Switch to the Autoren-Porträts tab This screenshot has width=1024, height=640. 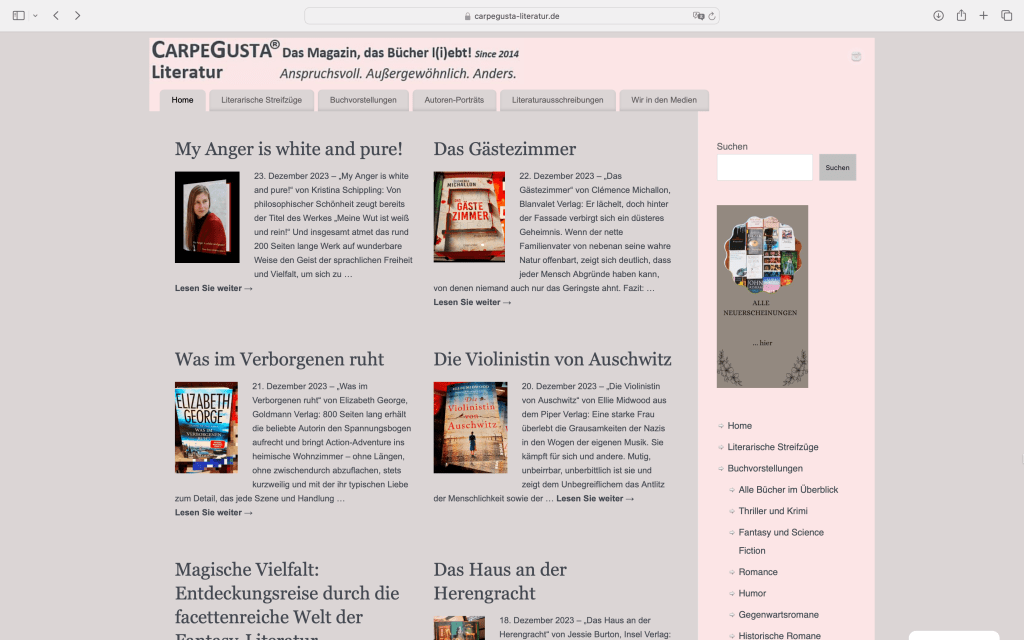(454, 100)
